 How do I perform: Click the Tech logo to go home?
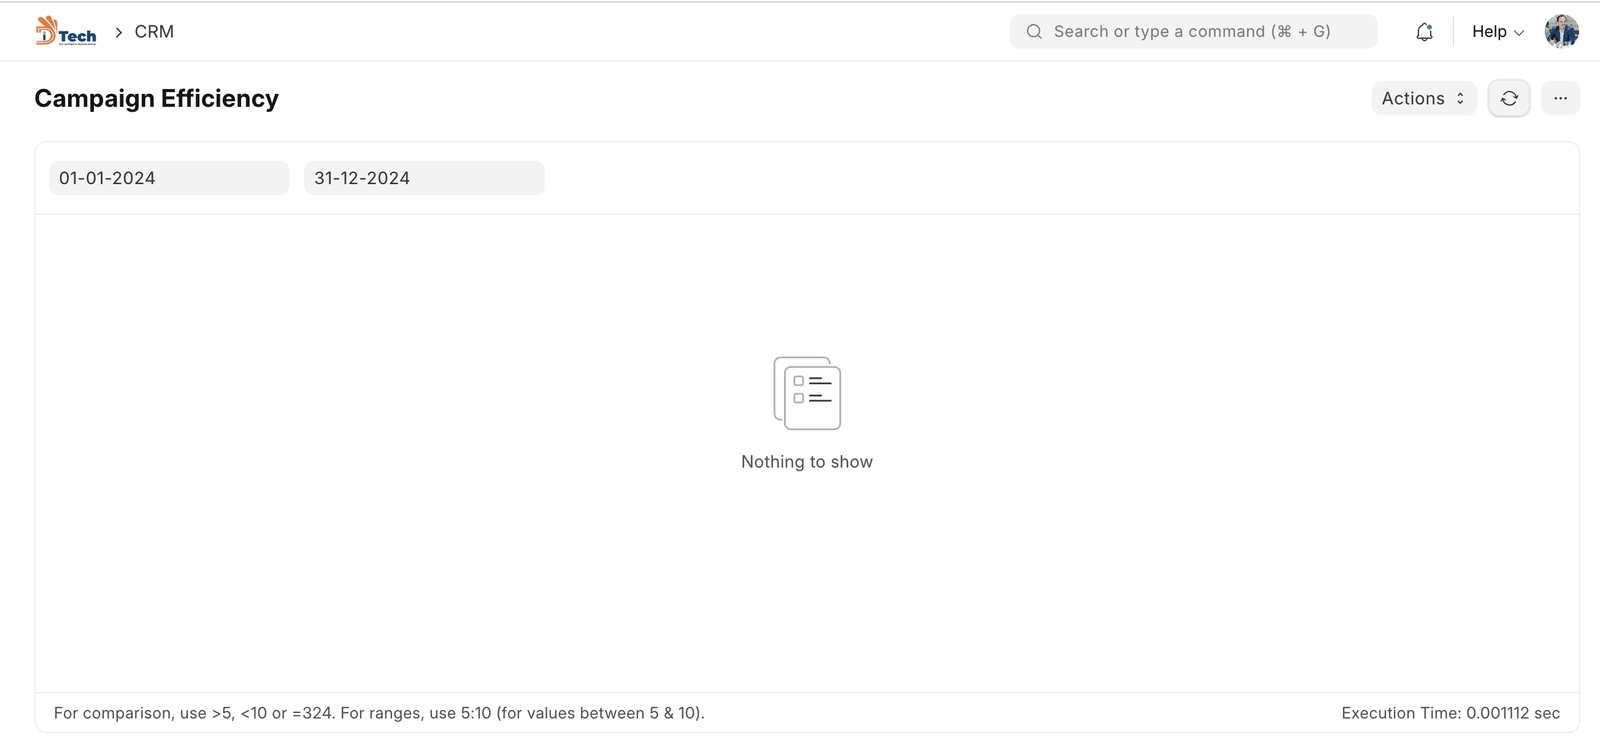point(66,32)
